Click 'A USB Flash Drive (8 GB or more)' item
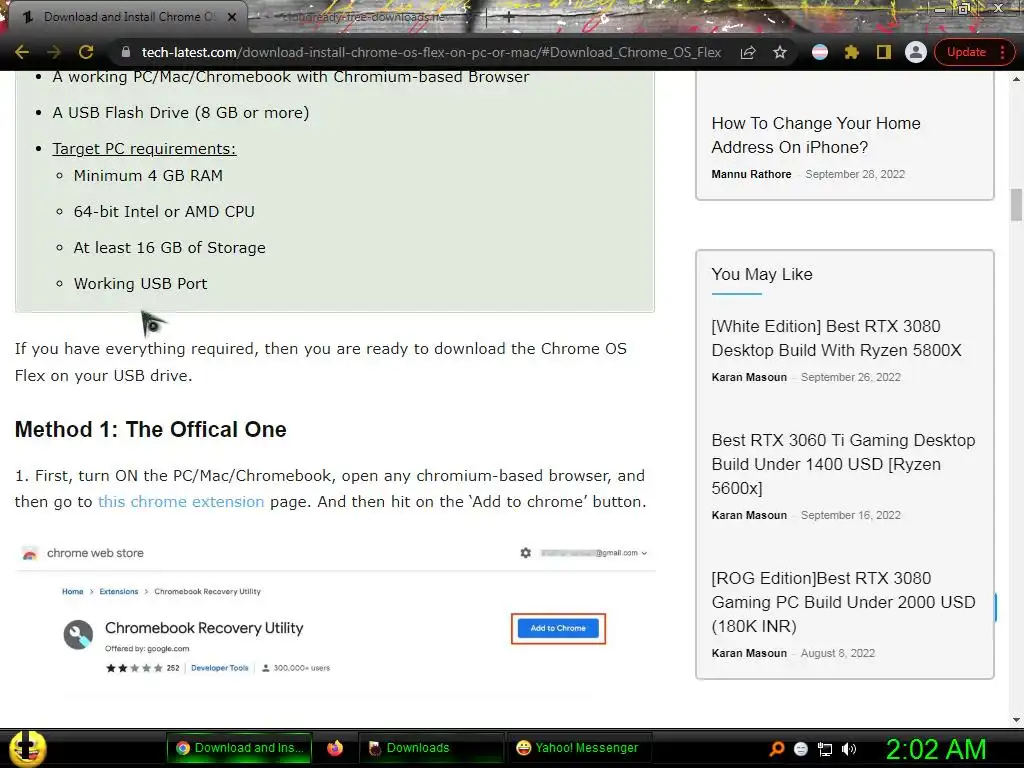The height and width of the screenshot is (768, 1024). [181, 112]
